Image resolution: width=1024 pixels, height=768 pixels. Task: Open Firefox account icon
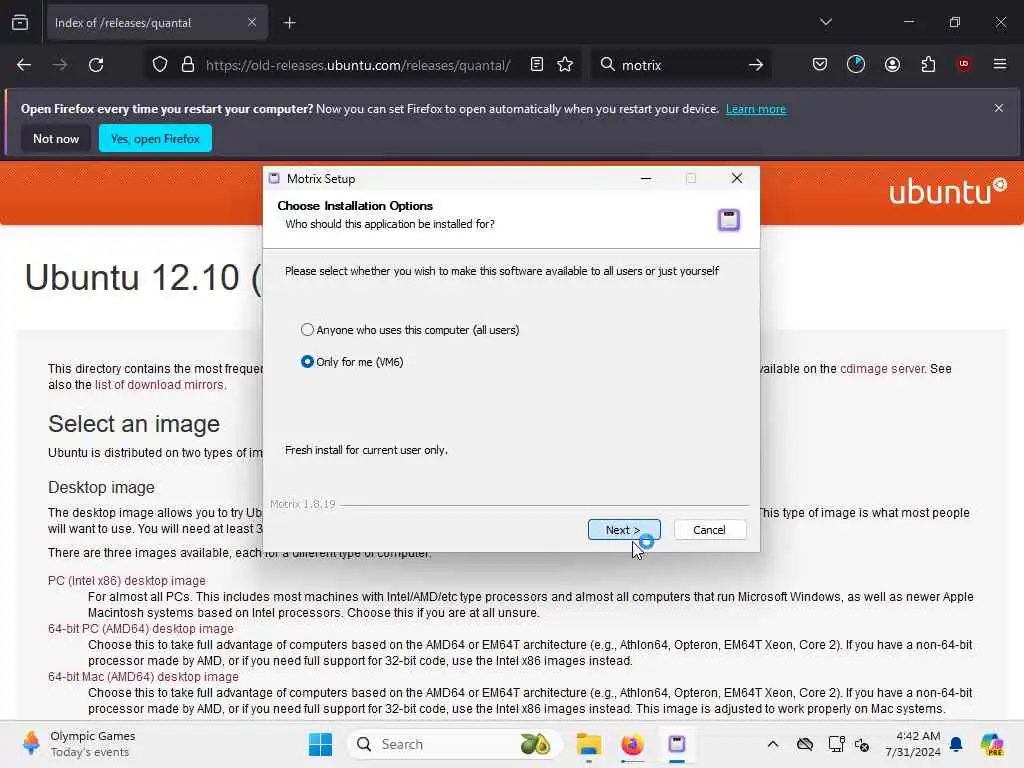tap(892, 64)
